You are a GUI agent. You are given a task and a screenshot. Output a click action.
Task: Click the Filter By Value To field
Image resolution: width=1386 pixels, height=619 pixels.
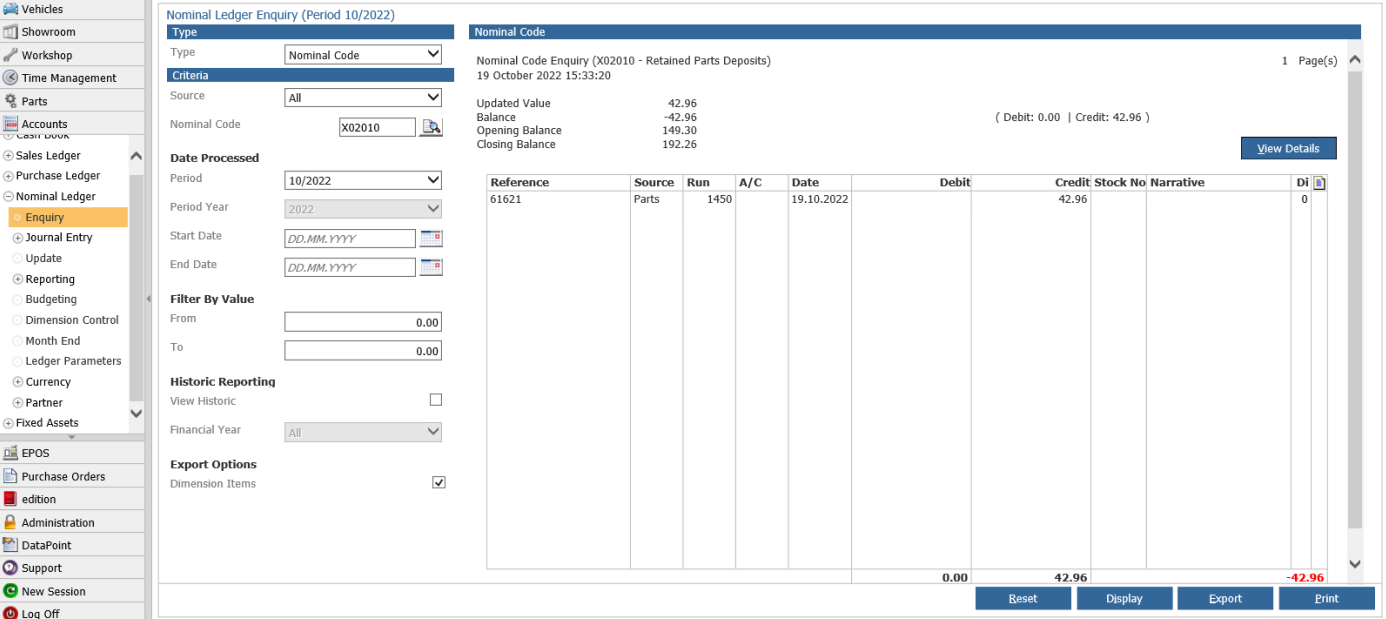point(363,351)
